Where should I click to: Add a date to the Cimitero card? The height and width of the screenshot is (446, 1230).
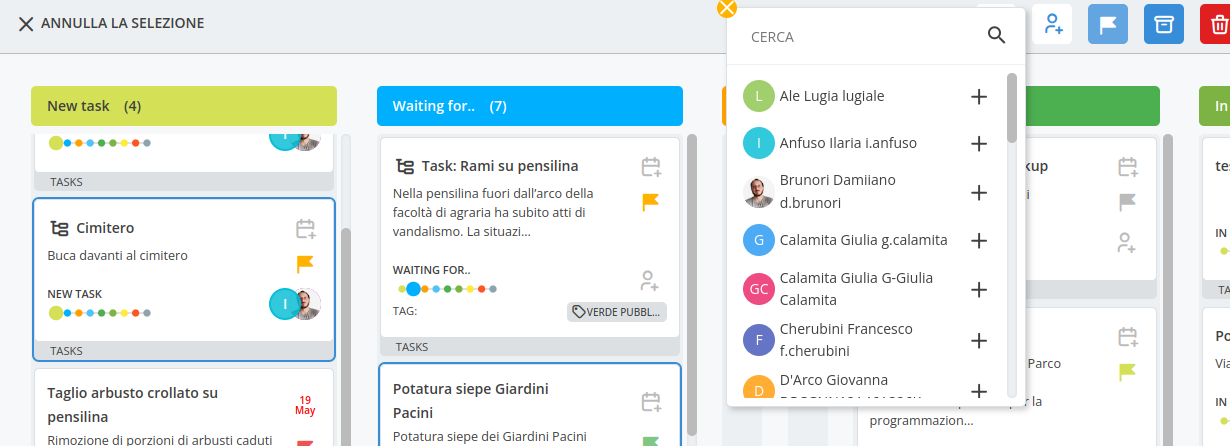[x=305, y=229]
